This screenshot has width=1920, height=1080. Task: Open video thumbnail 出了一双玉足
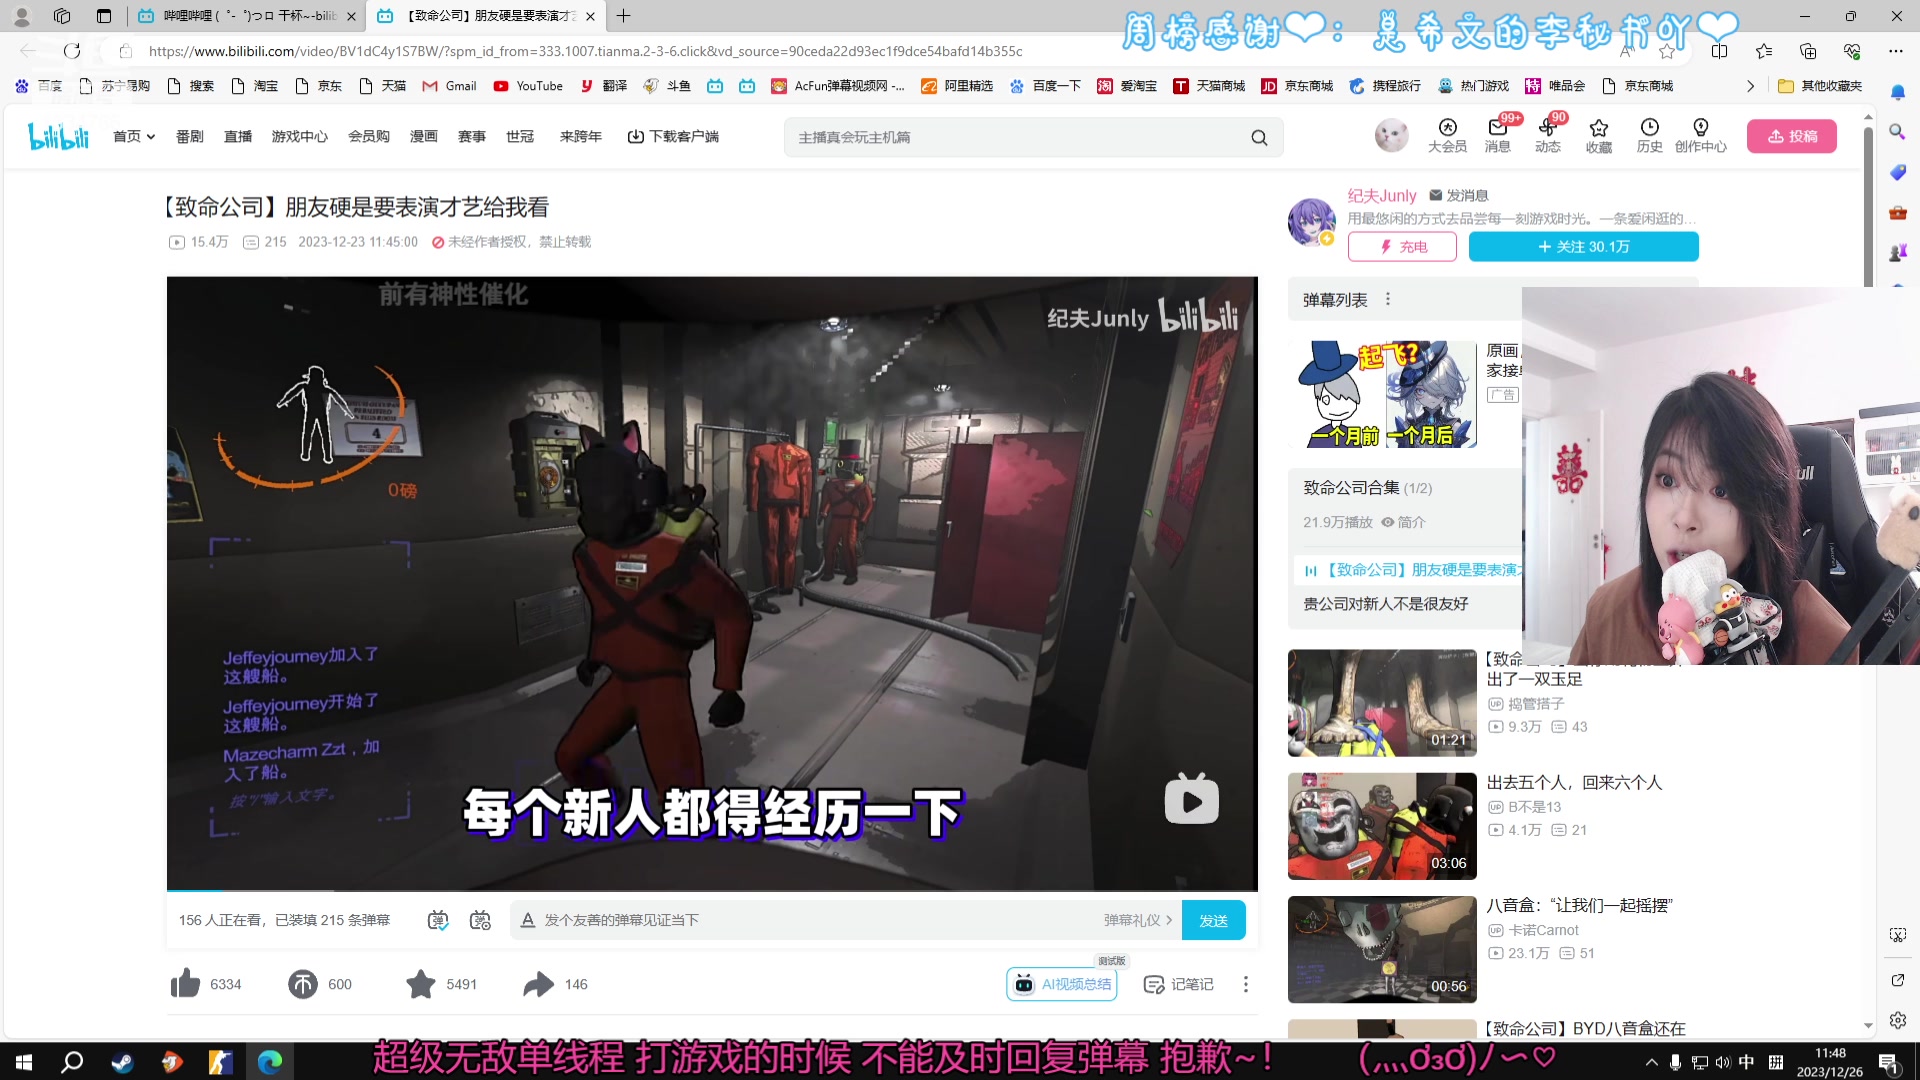(x=1382, y=703)
